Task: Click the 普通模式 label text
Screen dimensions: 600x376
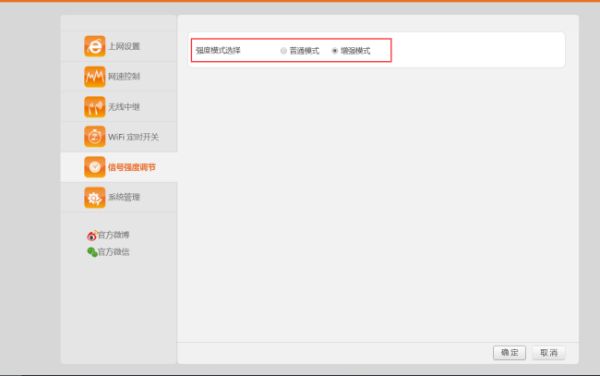Action: coord(304,50)
